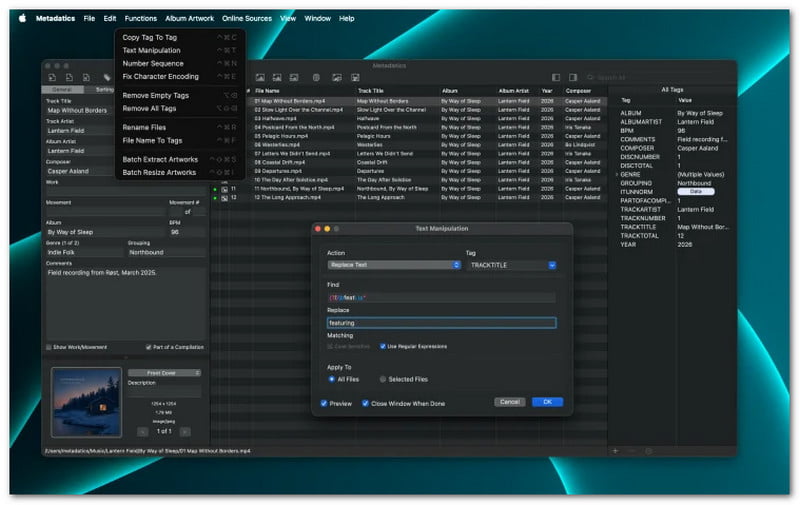The image size is (800, 505).
Task: Click the album cover artwork thumbnail
Action: [86, 402]
